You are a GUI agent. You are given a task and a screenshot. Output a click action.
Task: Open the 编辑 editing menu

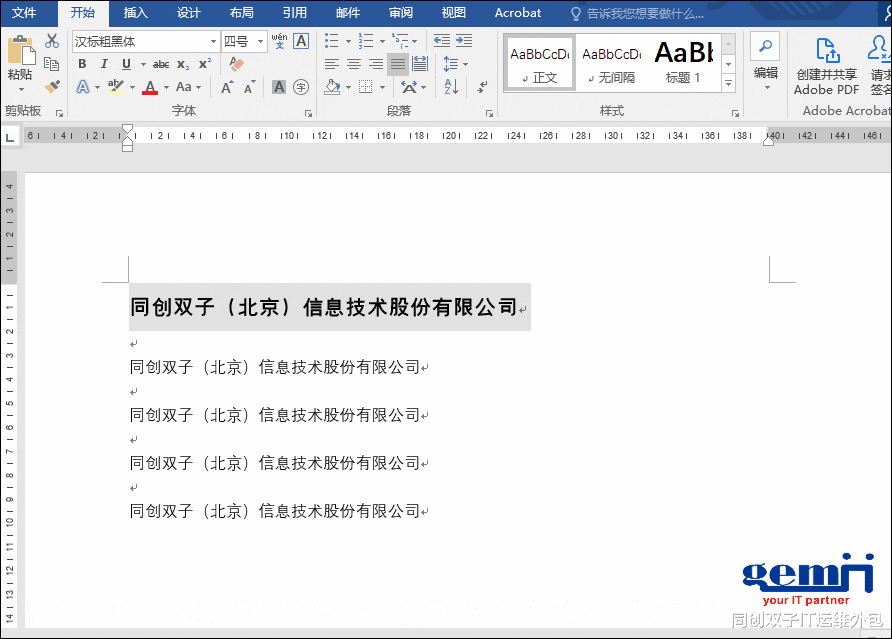765,72
